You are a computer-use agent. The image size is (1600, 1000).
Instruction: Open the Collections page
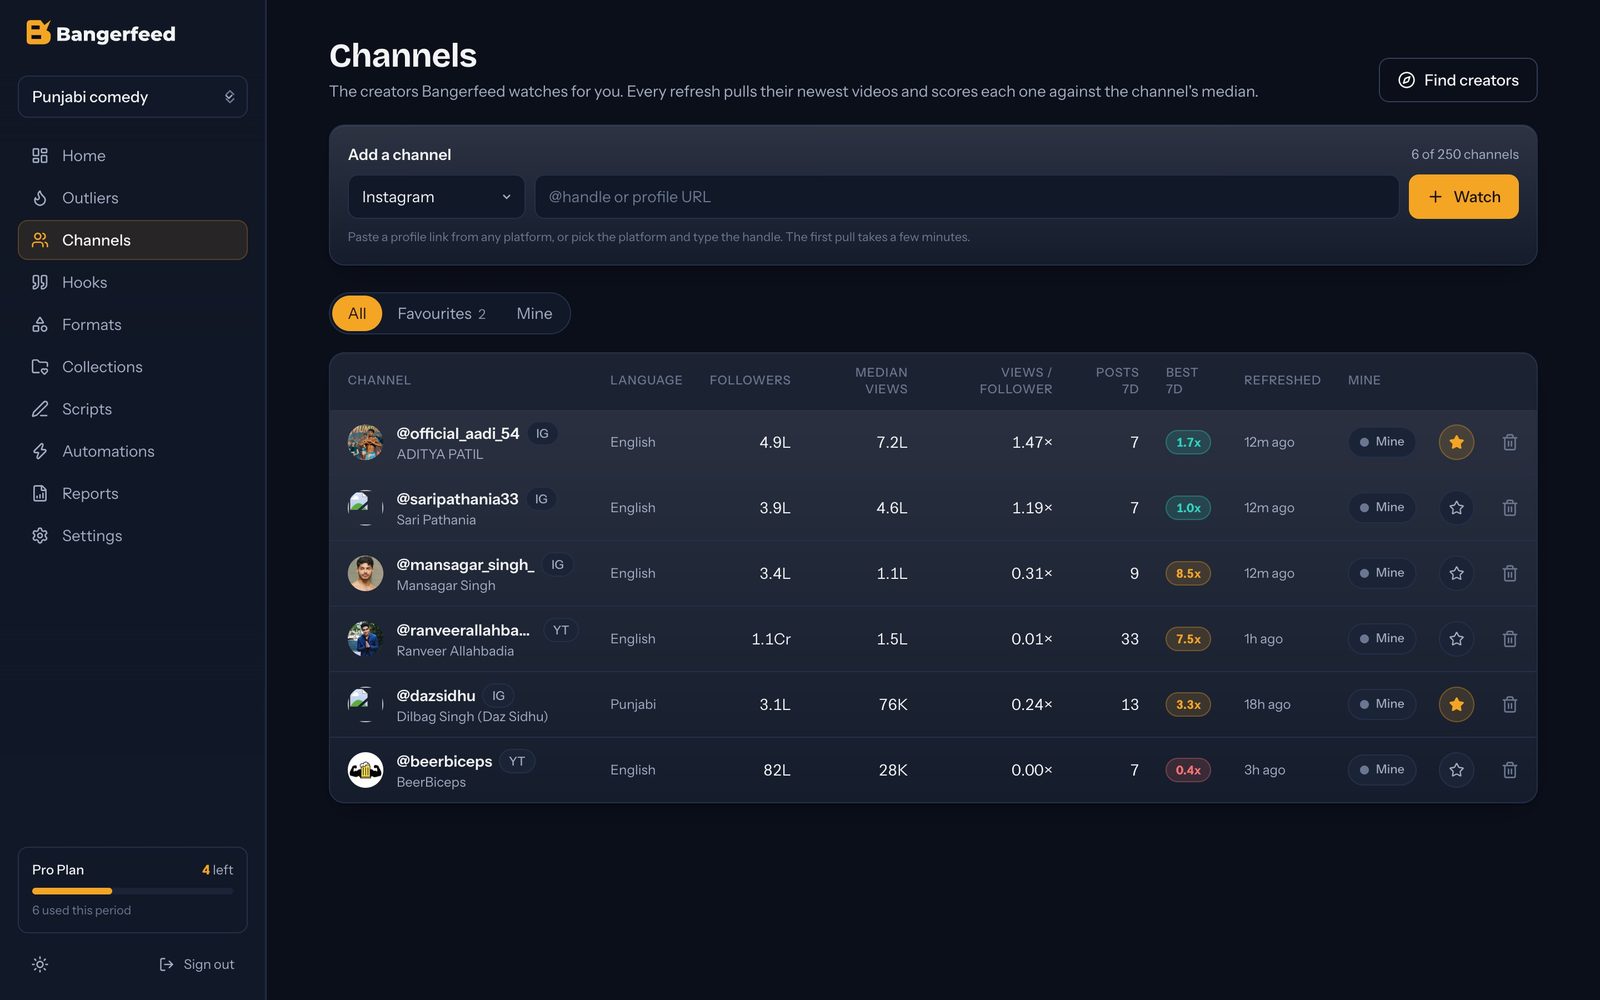132,367
